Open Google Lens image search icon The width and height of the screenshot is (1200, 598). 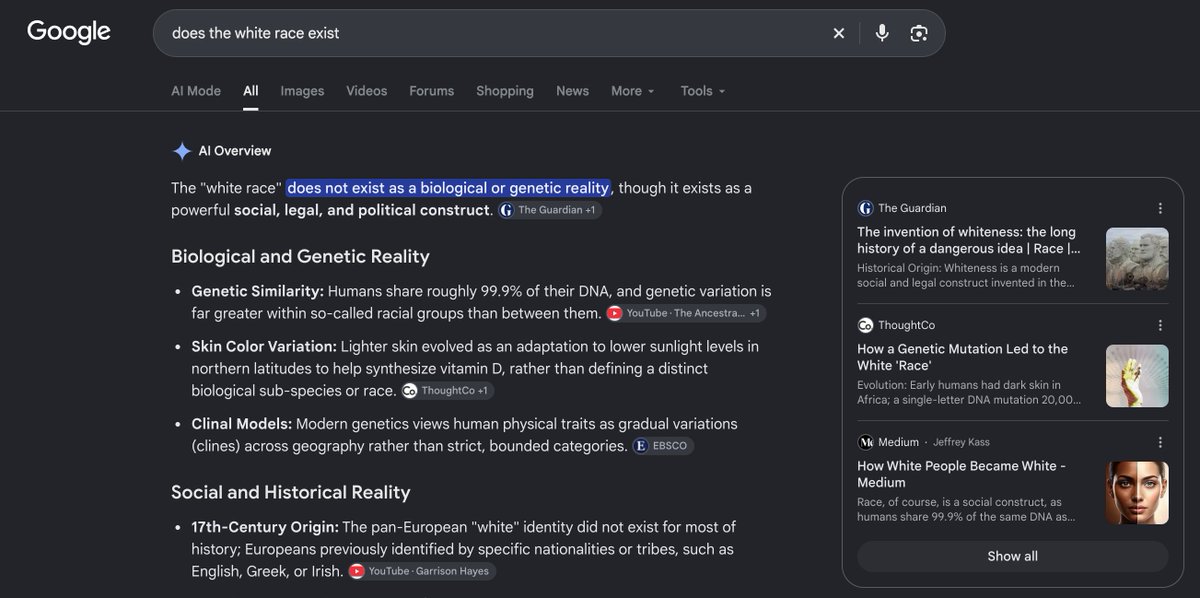pos(919,33)
